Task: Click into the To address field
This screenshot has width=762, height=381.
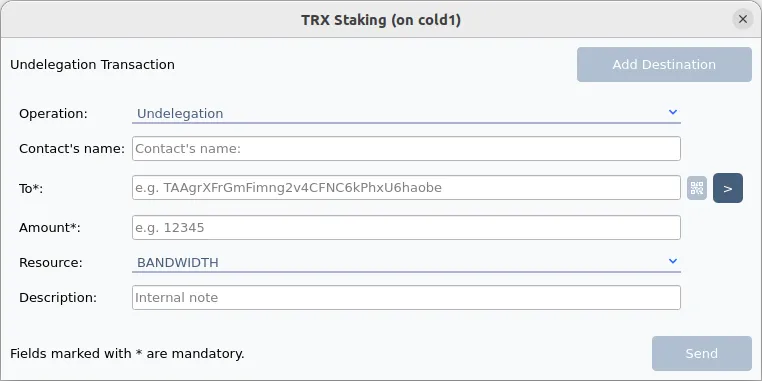Action: pos(406,188)
